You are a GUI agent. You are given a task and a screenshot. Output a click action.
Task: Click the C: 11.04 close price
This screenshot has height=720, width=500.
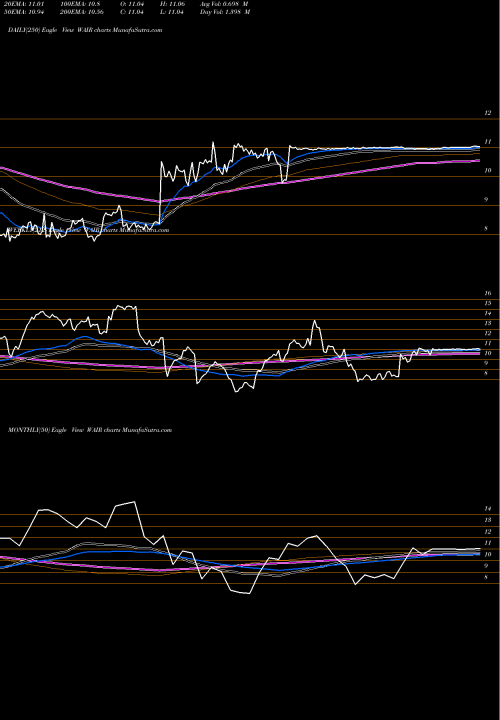[133, 12]
